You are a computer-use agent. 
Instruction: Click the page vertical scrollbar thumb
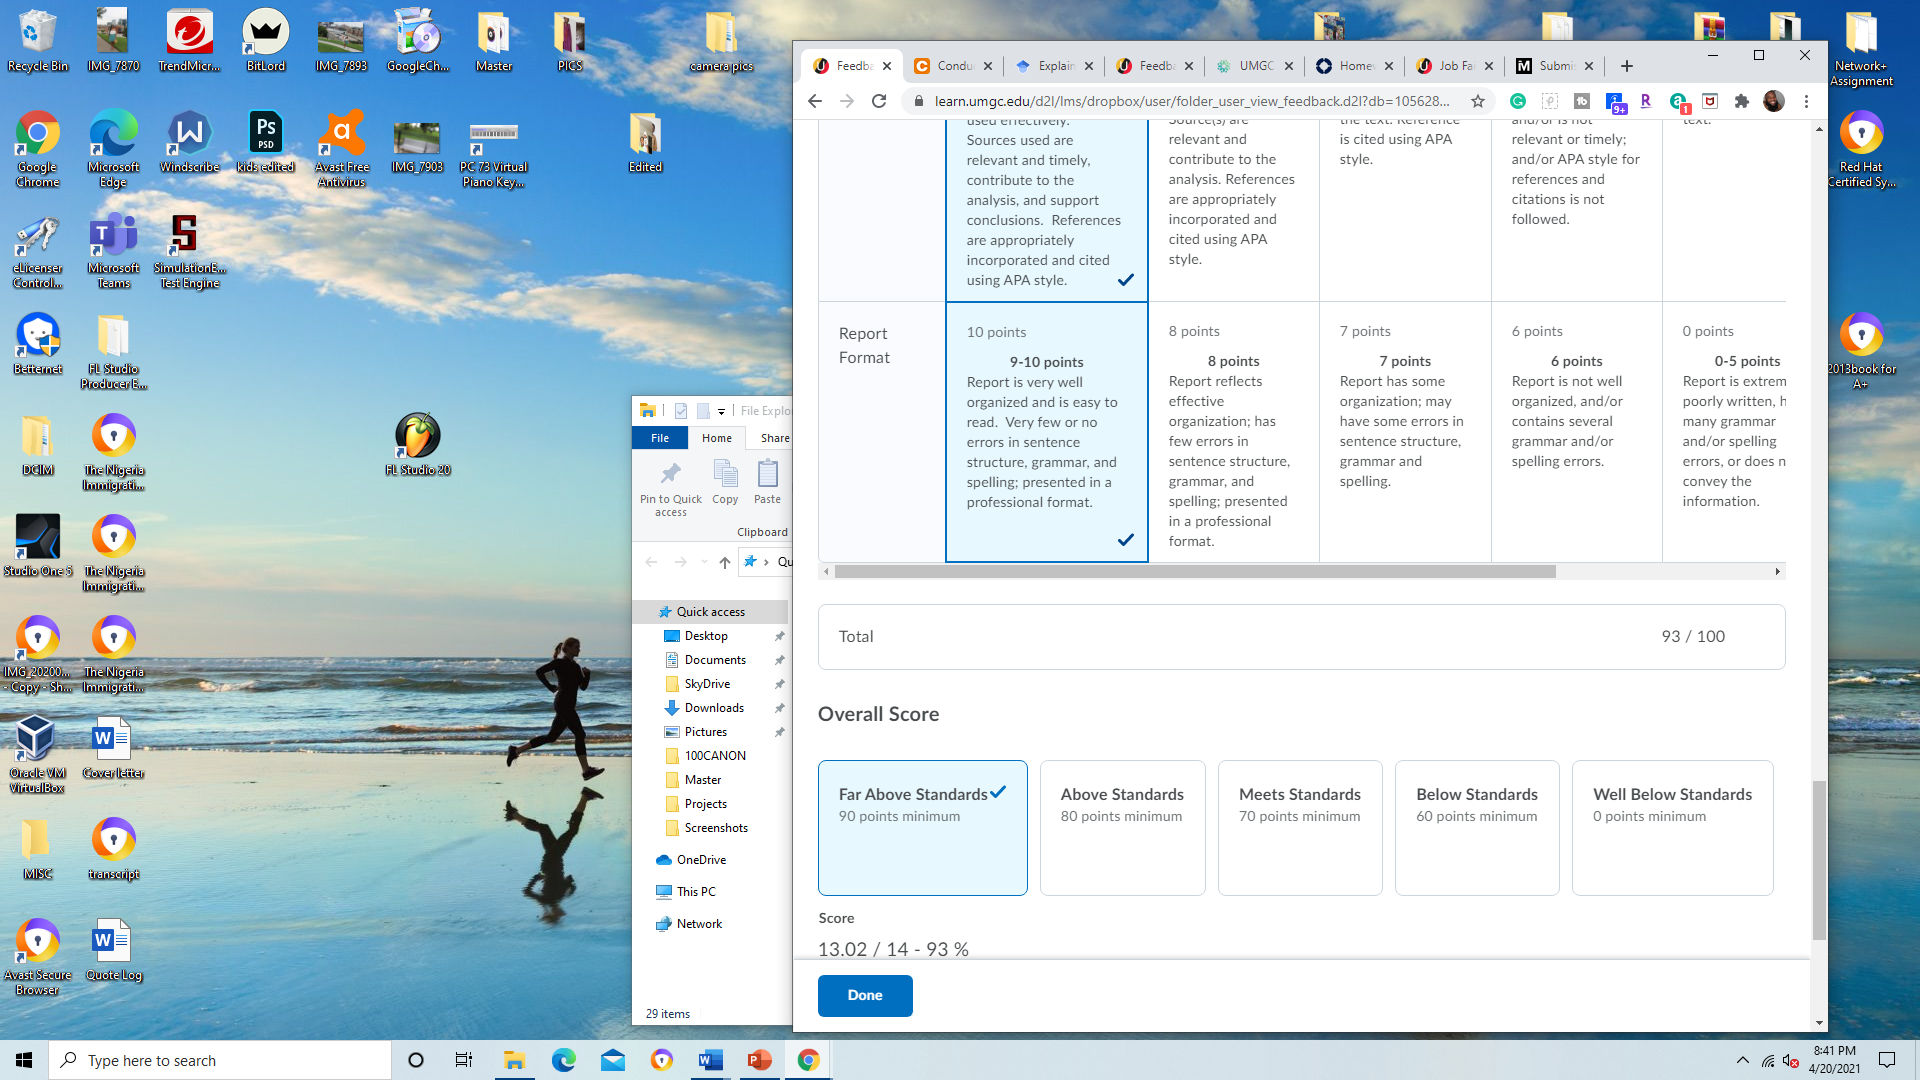1819,860
